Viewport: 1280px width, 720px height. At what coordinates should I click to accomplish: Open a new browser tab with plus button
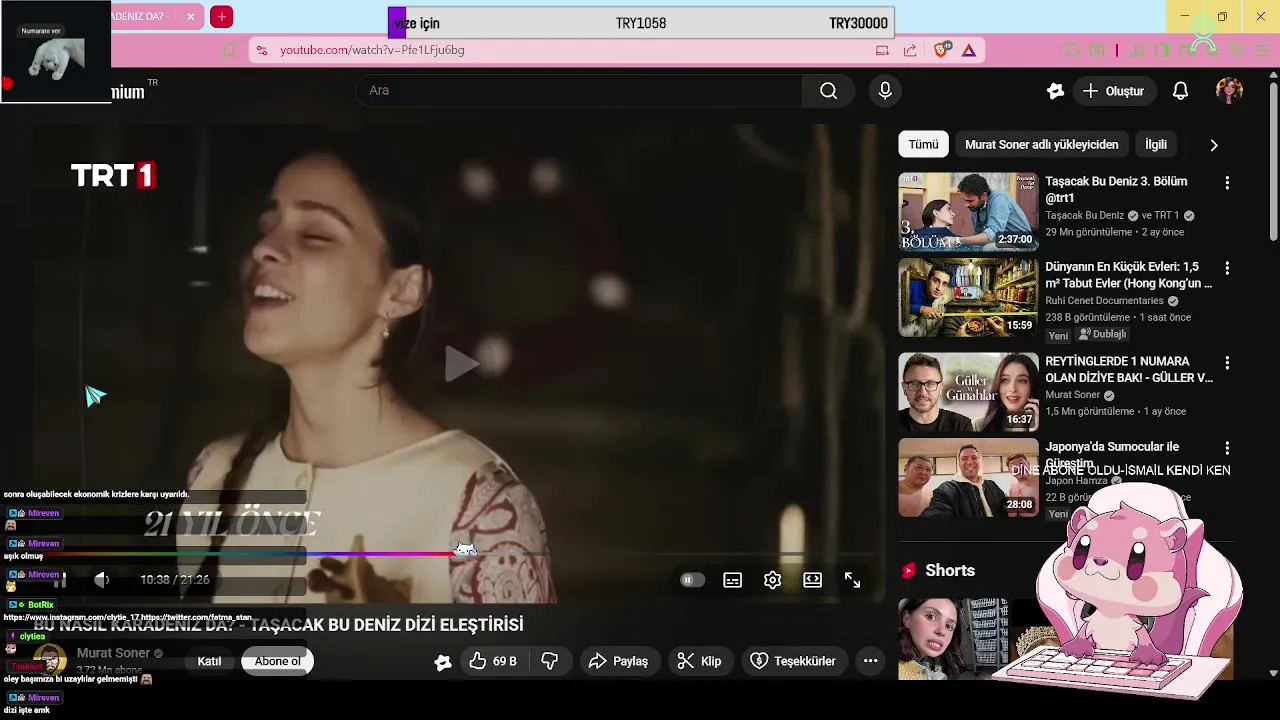pyautogui.click(x=222, y=17)
